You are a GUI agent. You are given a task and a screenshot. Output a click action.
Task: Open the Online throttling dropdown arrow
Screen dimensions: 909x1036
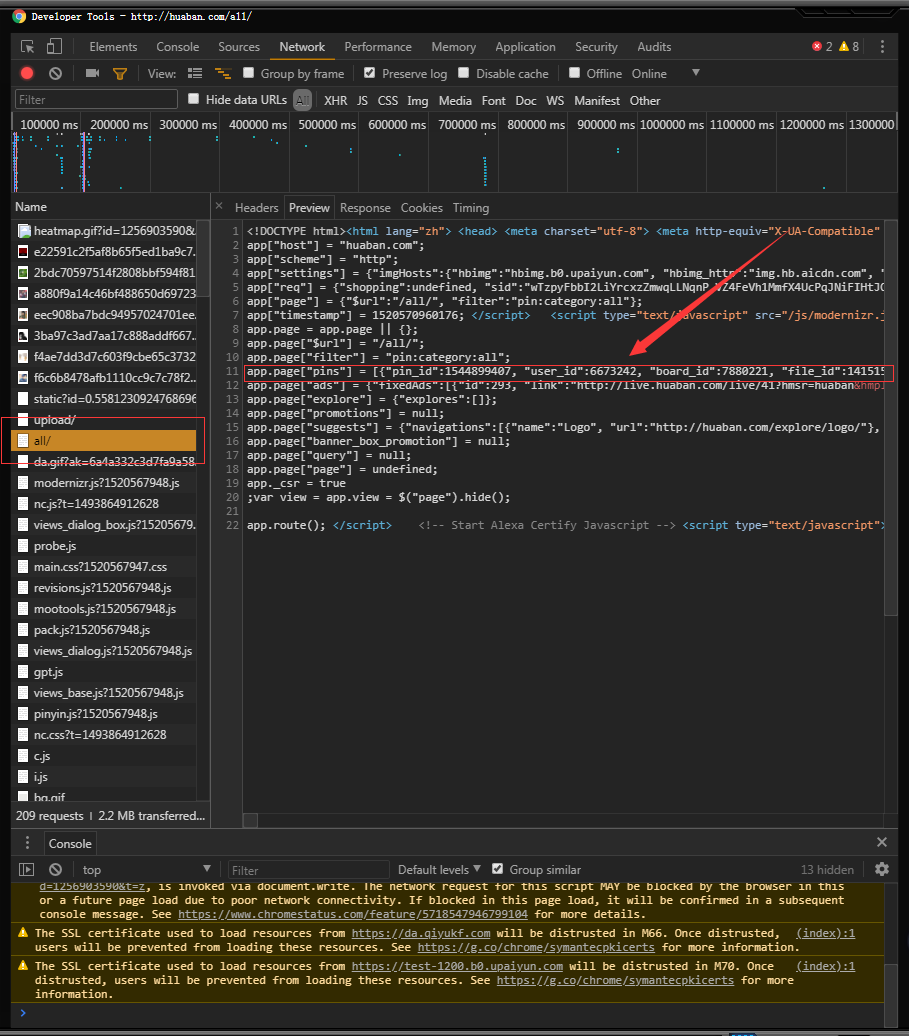click(x=696, y=73)
